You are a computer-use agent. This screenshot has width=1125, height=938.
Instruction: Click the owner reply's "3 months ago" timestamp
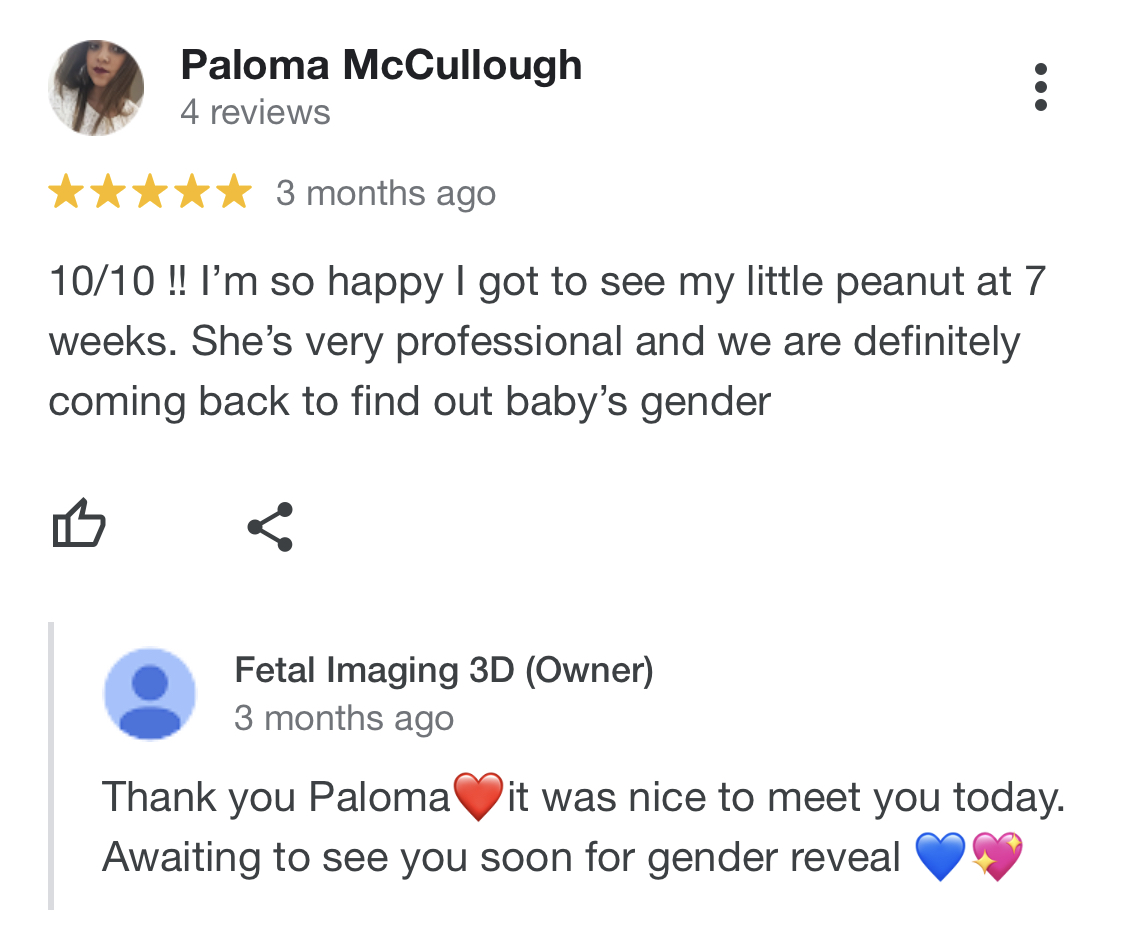click(x=344, y=718)
